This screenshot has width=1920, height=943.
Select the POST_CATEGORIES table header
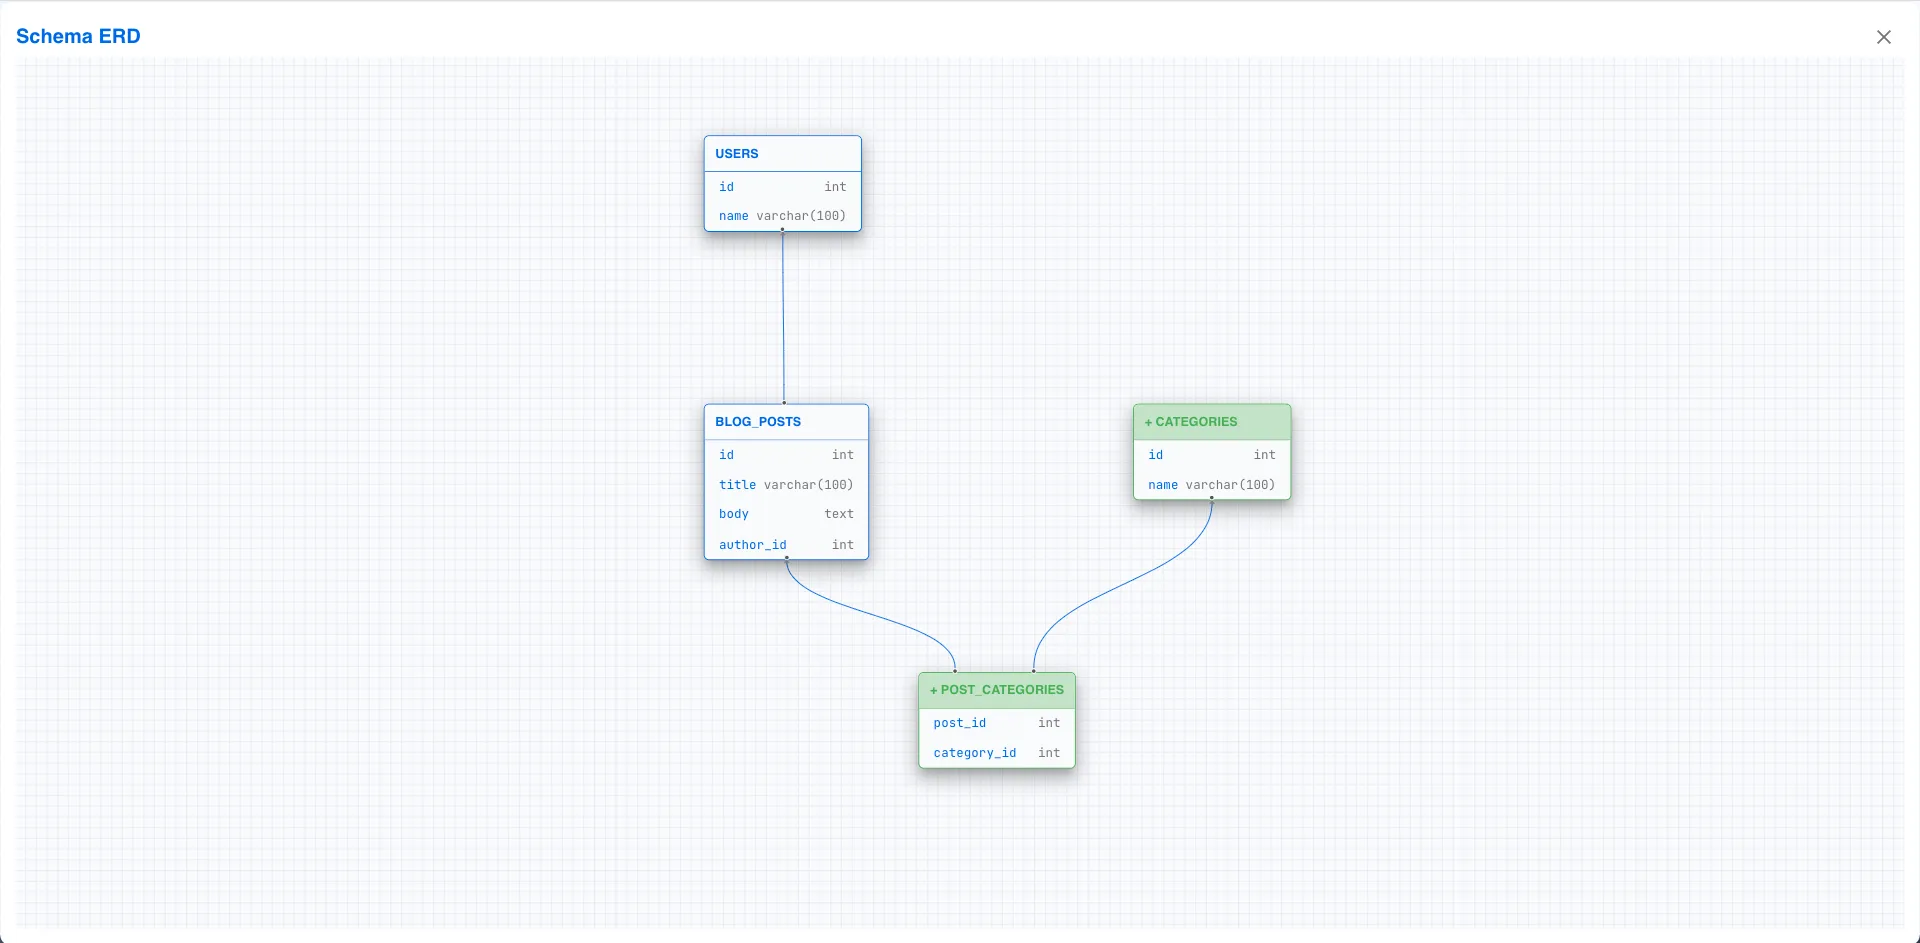[x=997, y=690]
